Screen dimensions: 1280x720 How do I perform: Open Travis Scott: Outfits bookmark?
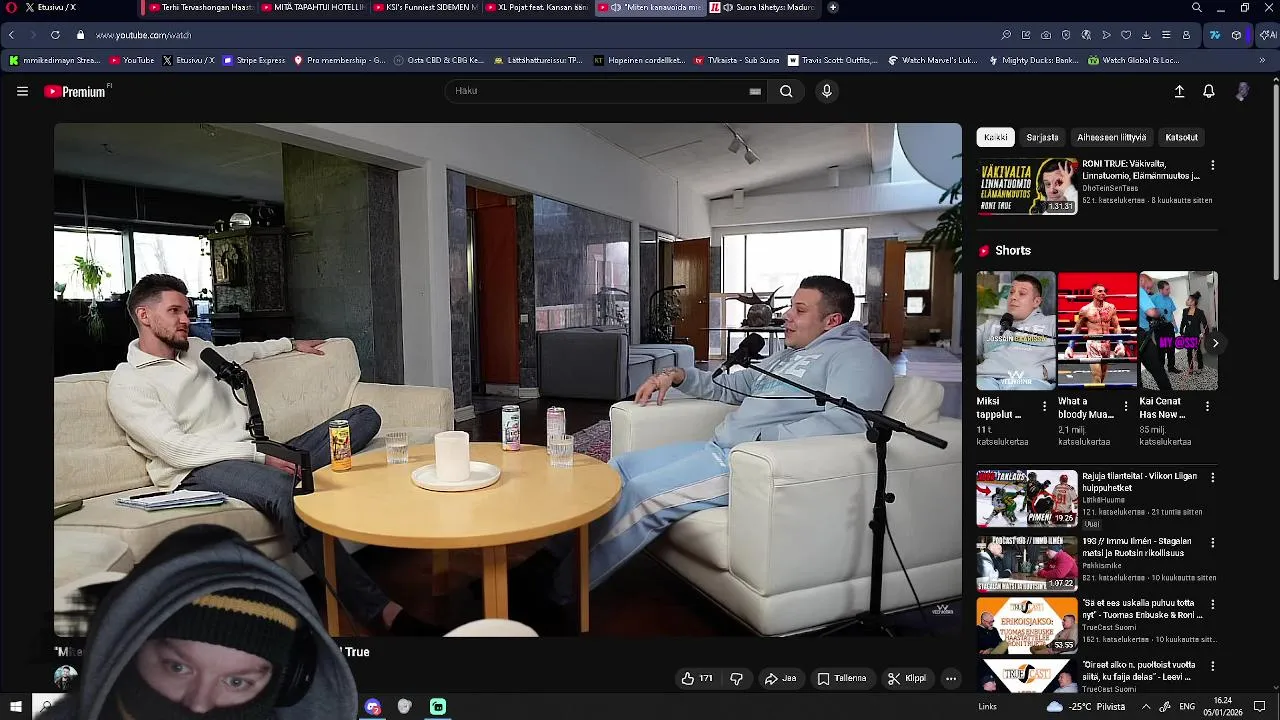pyautogui.click(x=833, y=60)
